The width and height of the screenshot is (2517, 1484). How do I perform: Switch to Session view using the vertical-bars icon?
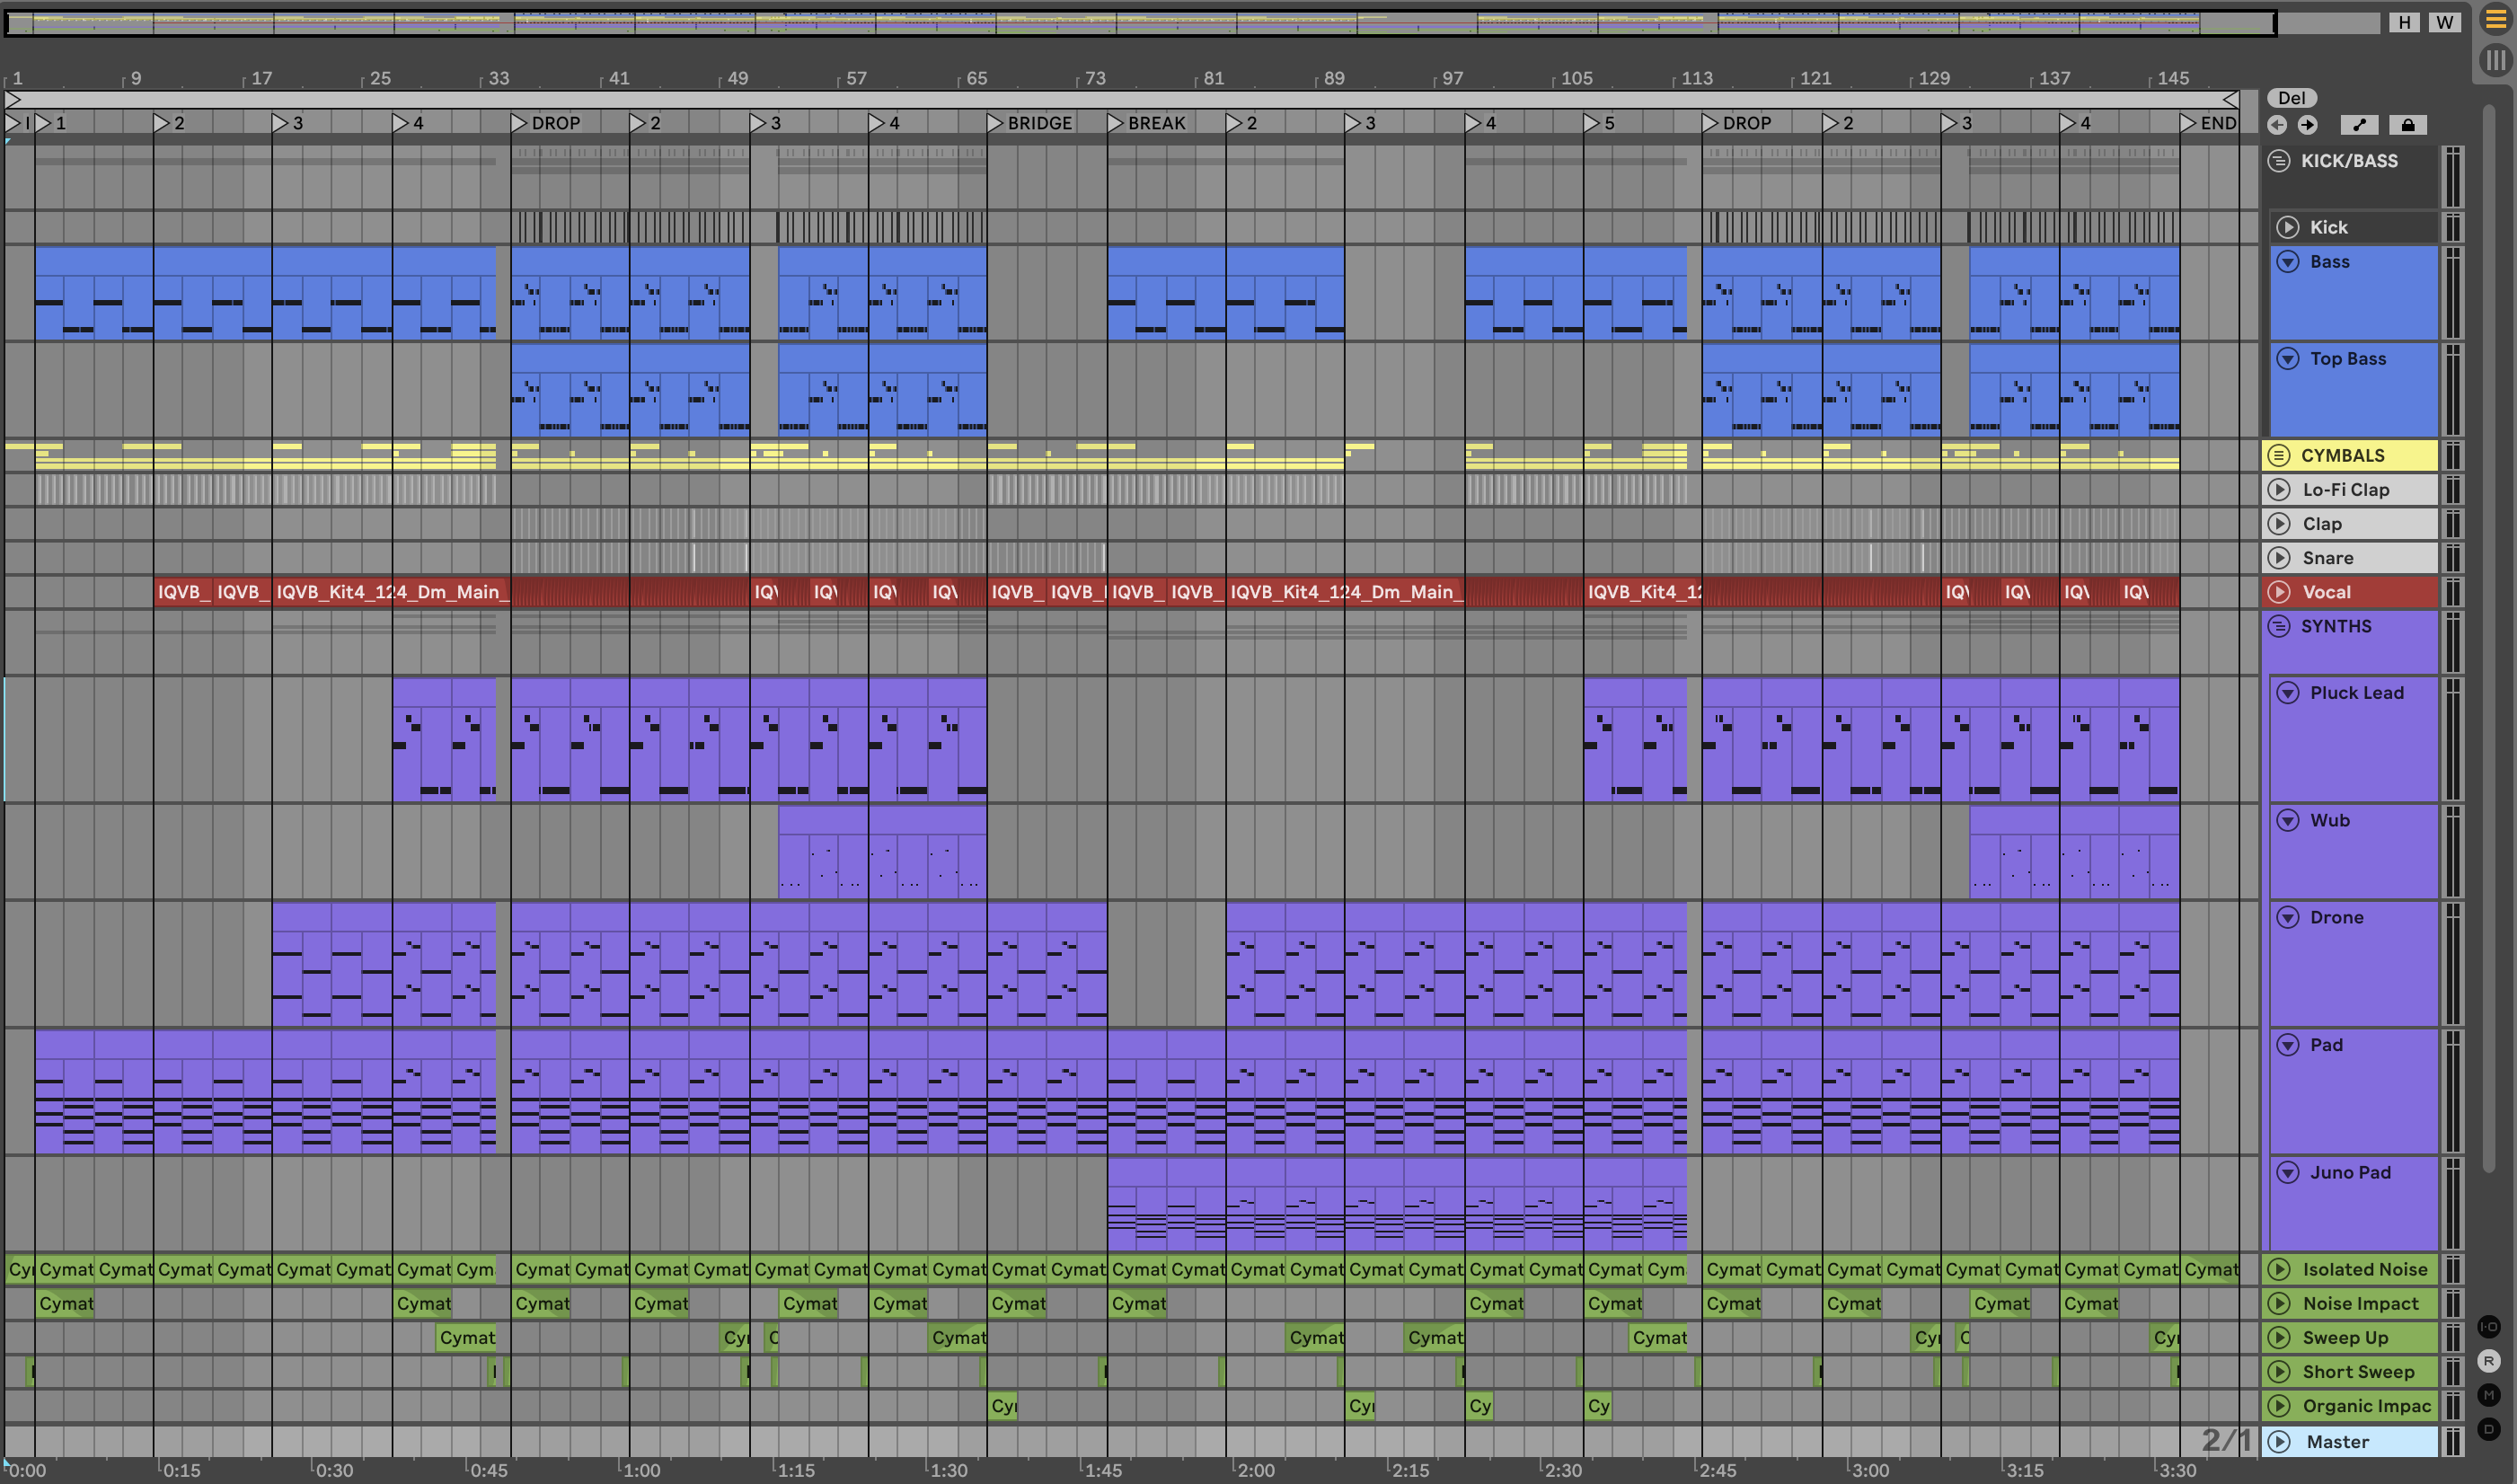point(2496,60)
